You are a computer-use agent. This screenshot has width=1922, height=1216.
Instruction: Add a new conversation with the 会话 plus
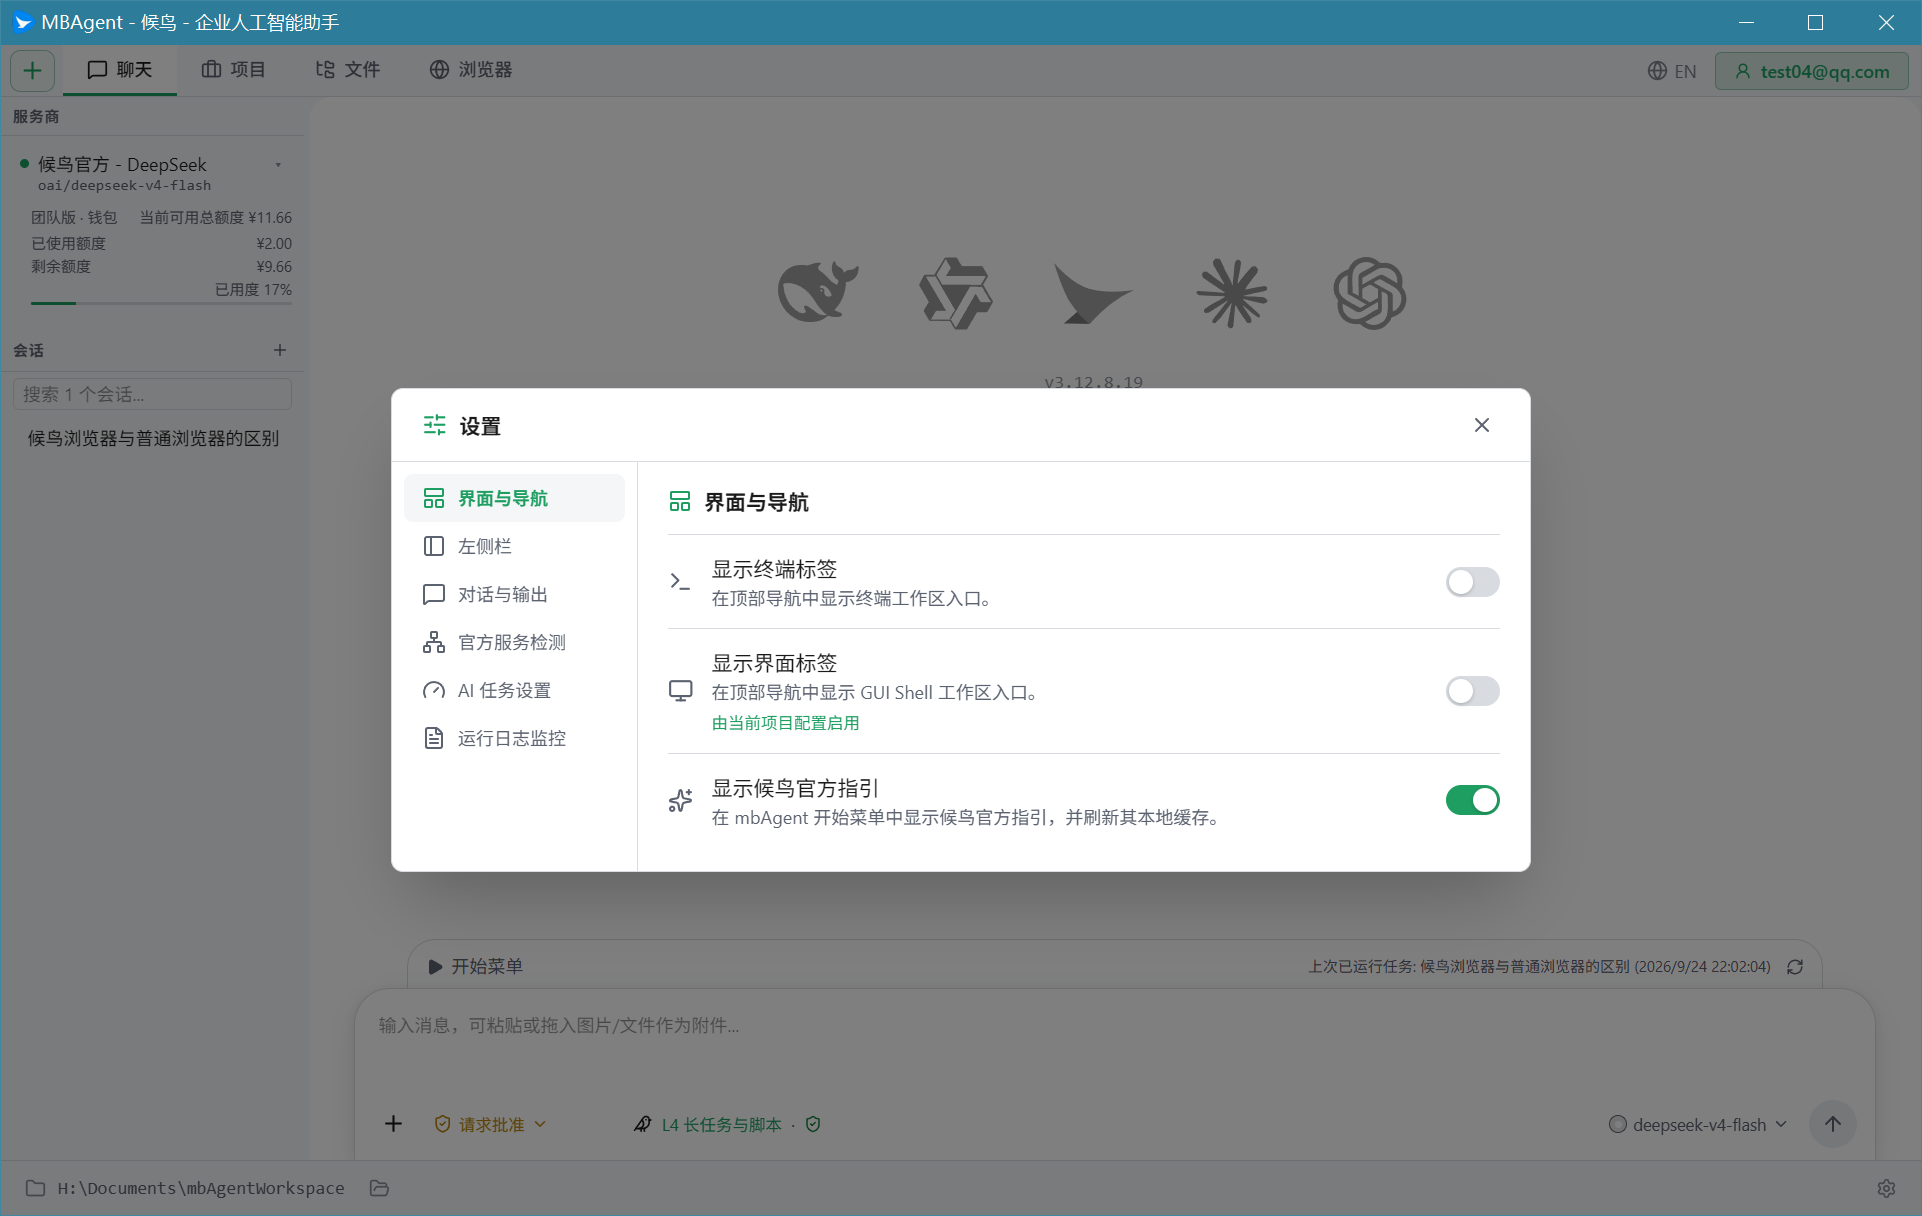click(280, 350)
